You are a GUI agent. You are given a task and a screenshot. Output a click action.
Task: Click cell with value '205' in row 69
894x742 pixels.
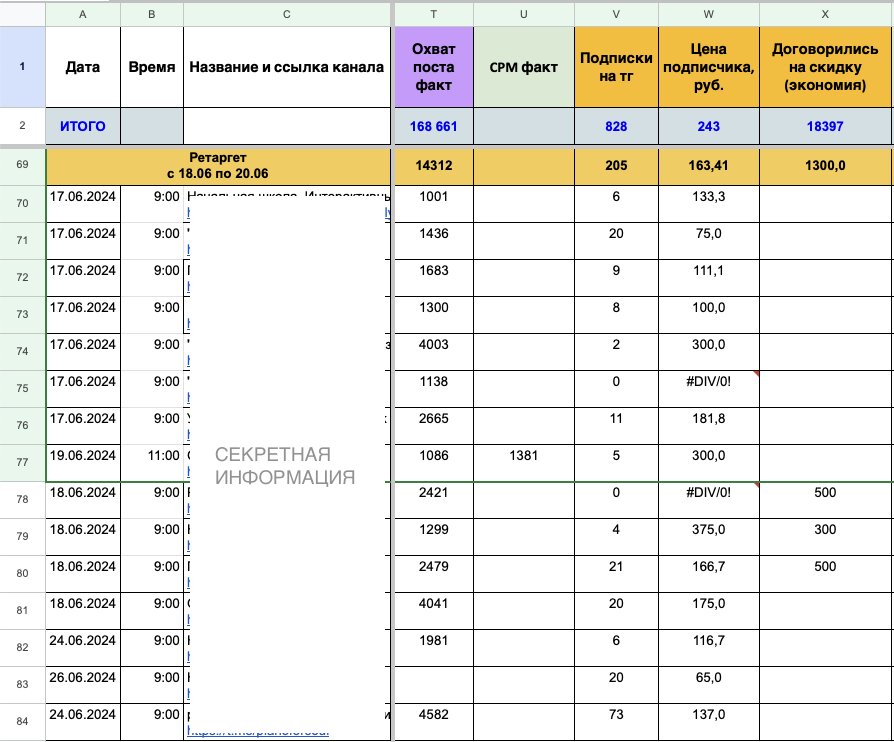point(616,165)
